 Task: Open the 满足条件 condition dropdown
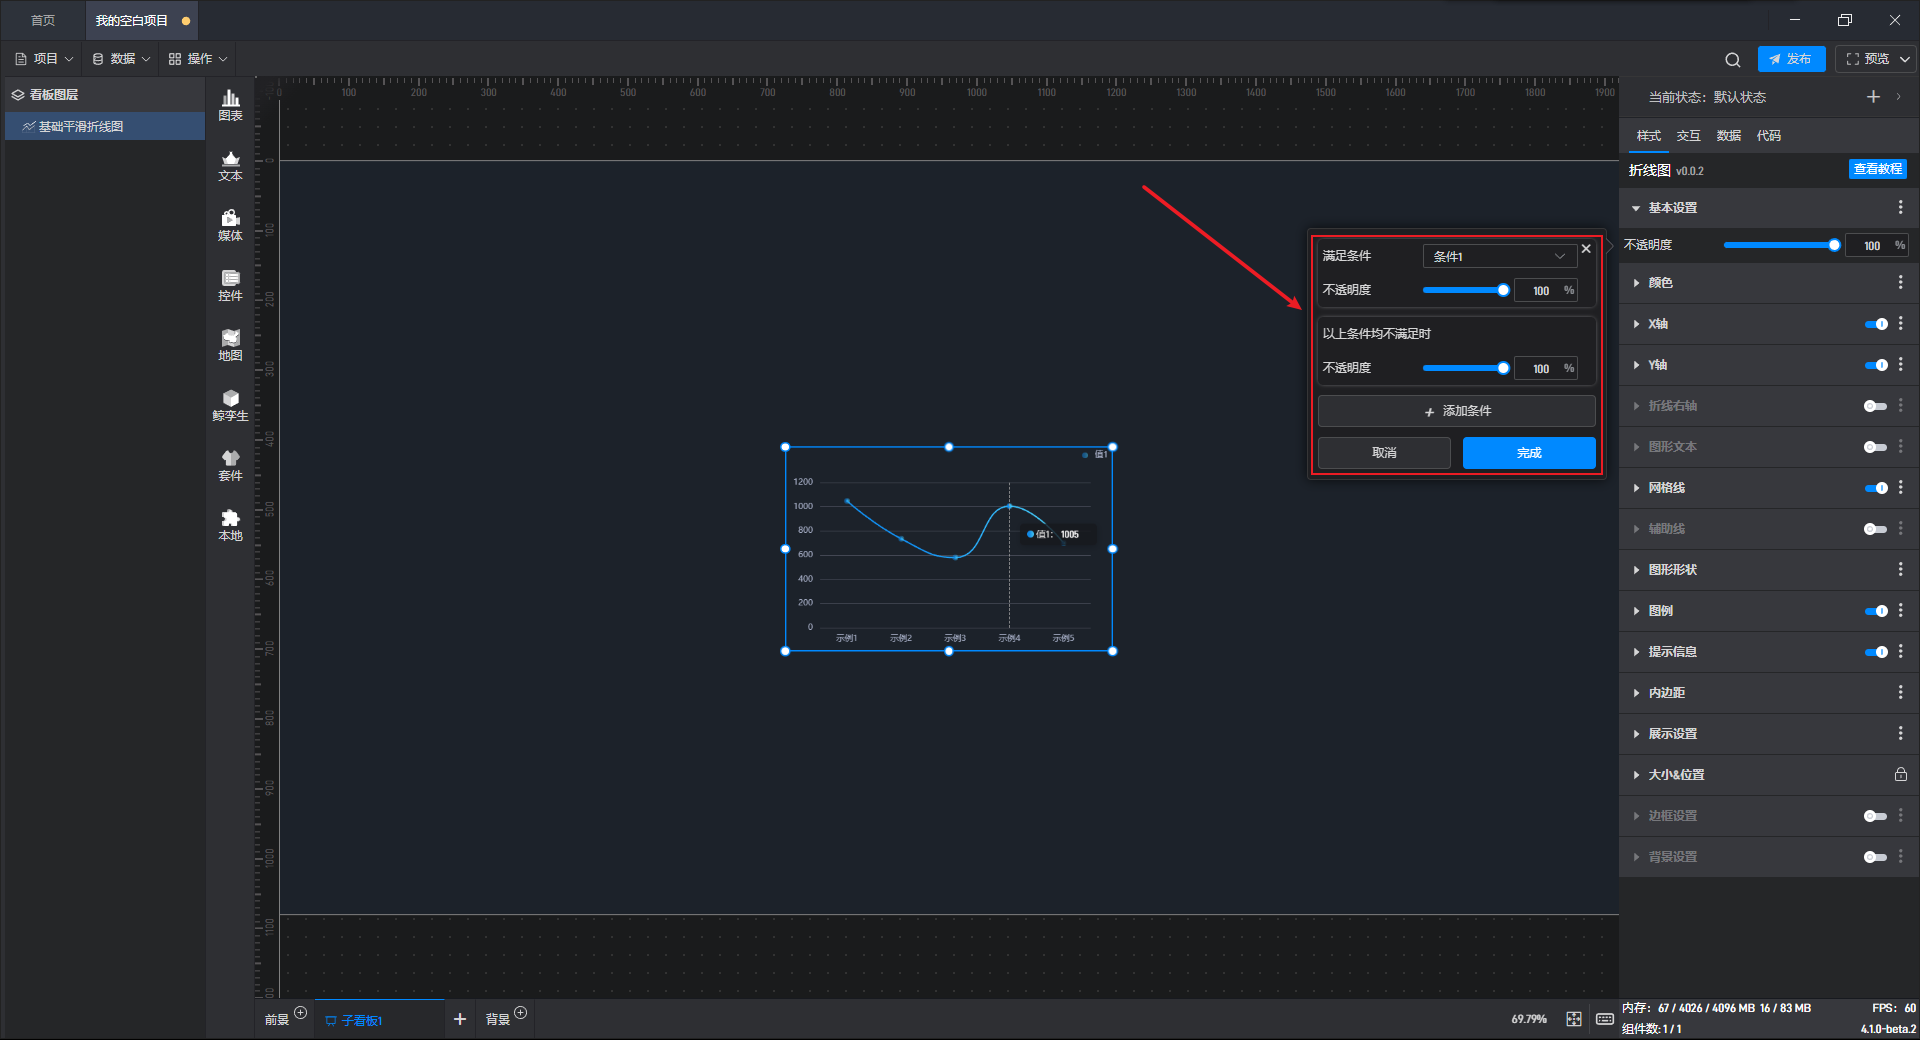click(x=1499, y=256)
